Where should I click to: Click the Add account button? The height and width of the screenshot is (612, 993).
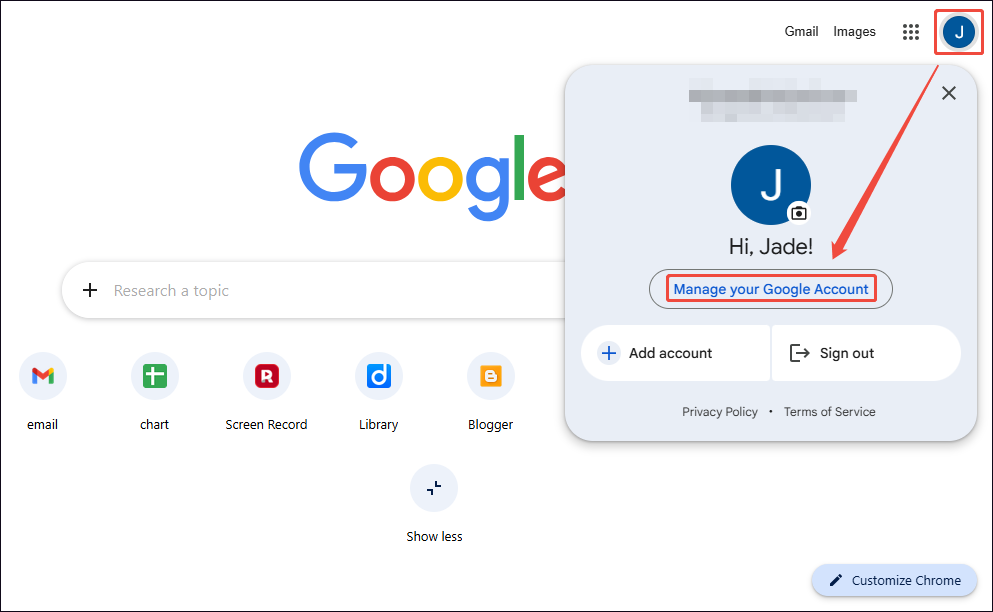point(675,353)
